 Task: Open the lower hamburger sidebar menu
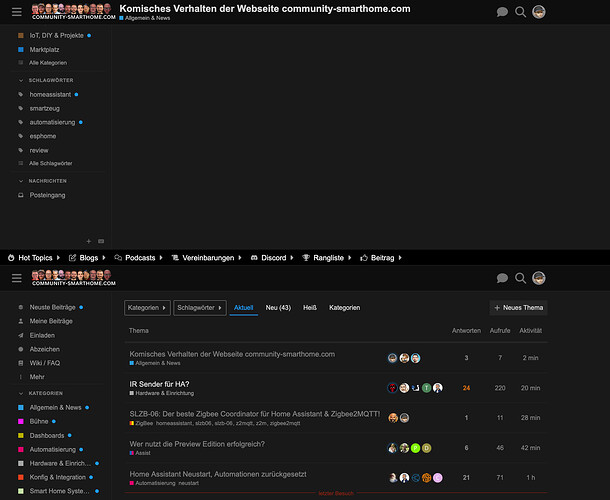pos(17,278)
